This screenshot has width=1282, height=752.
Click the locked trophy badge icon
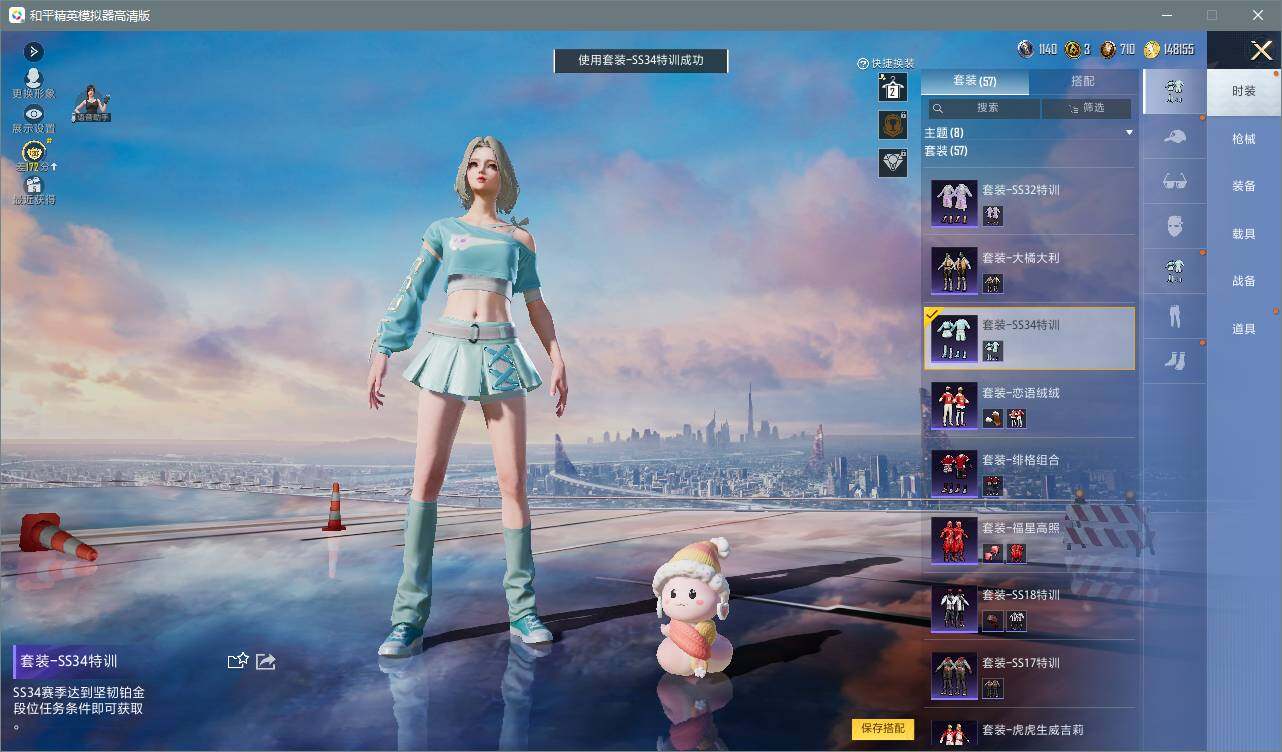[892, 125]
